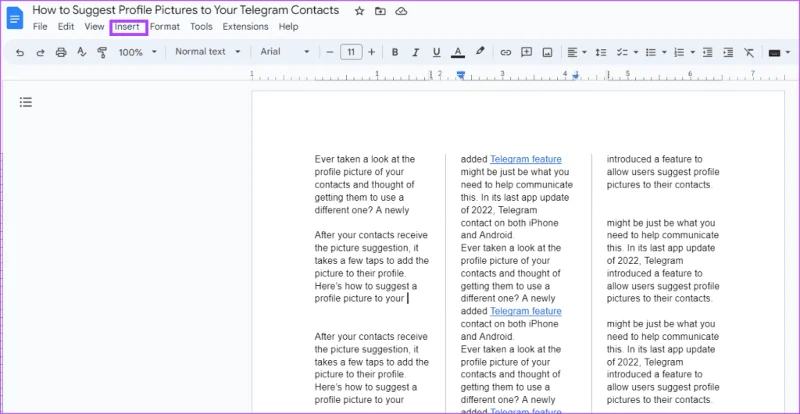Add a comment
The width and height of the screenshot is (800, 414).
point(527,52)
